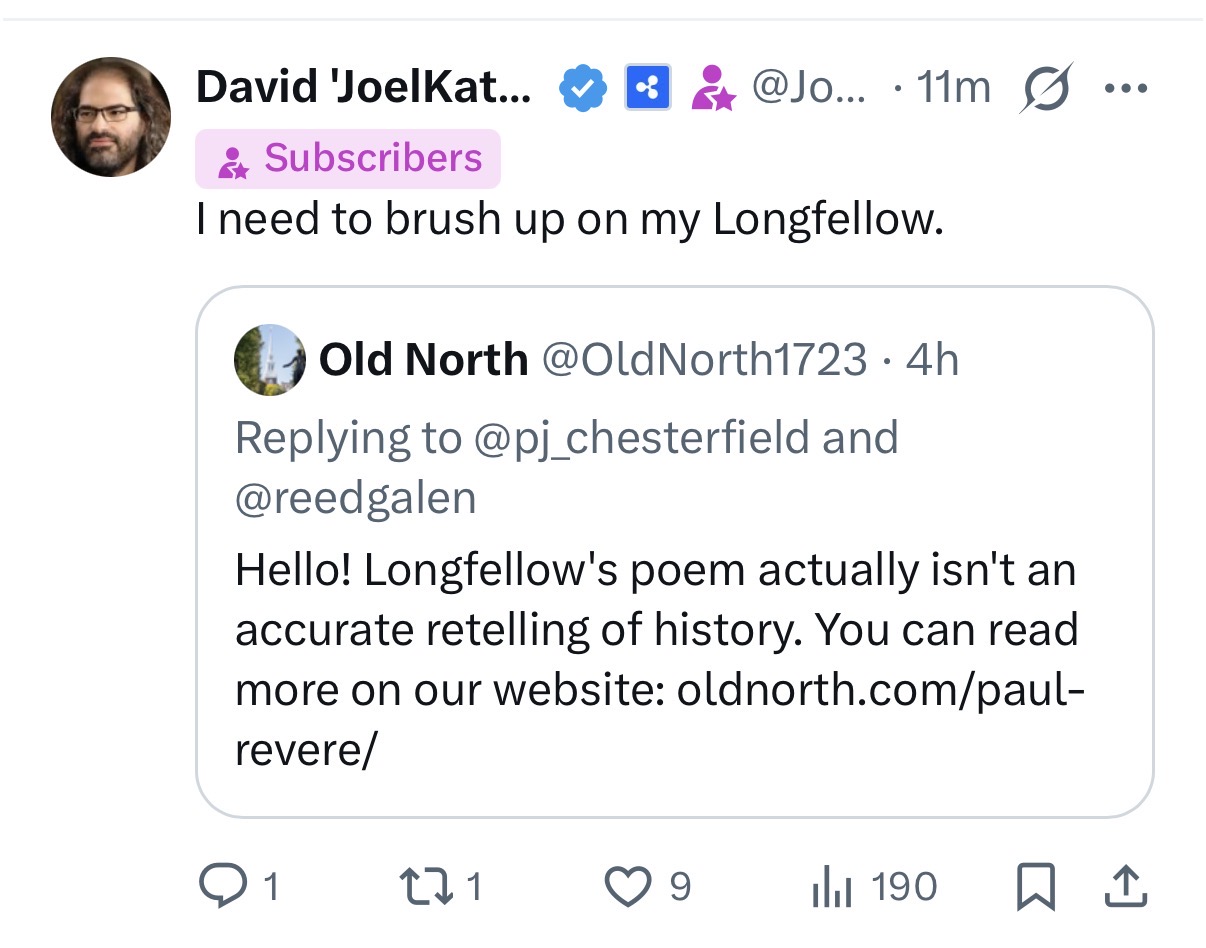Open David's profile picture

111,117
